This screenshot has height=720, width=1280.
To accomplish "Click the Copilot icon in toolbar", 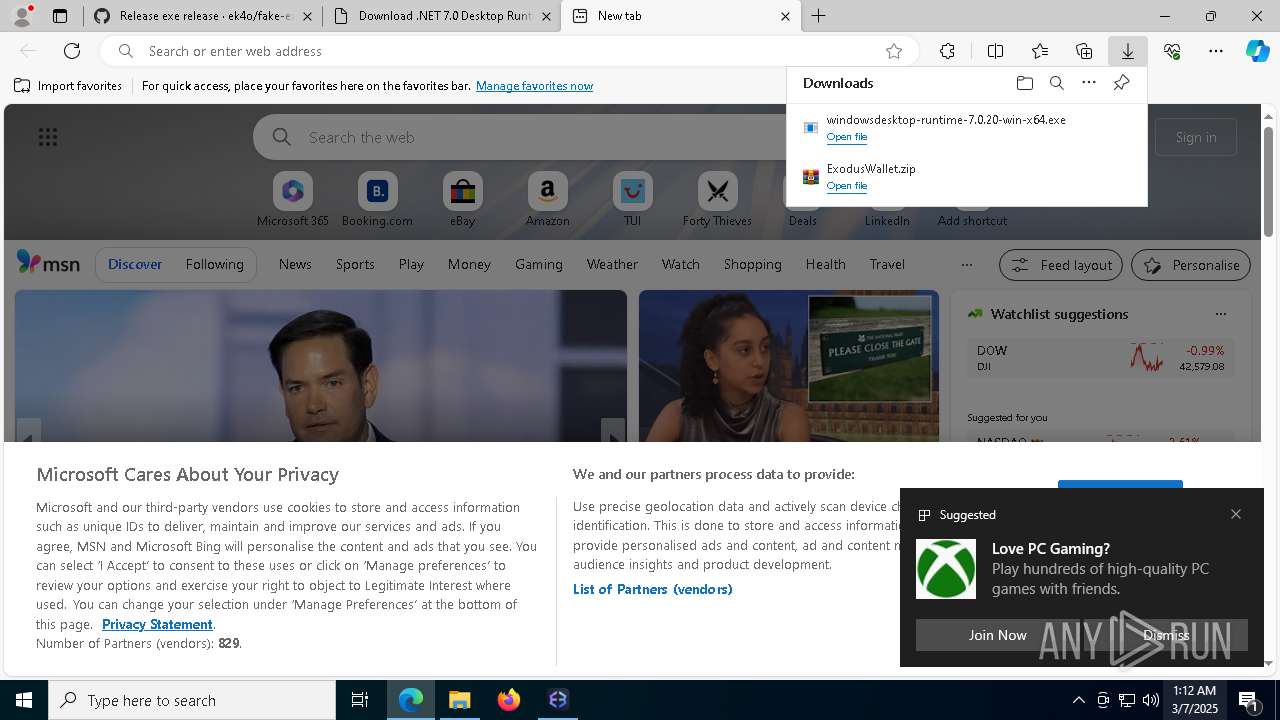I will [1257, 51].
